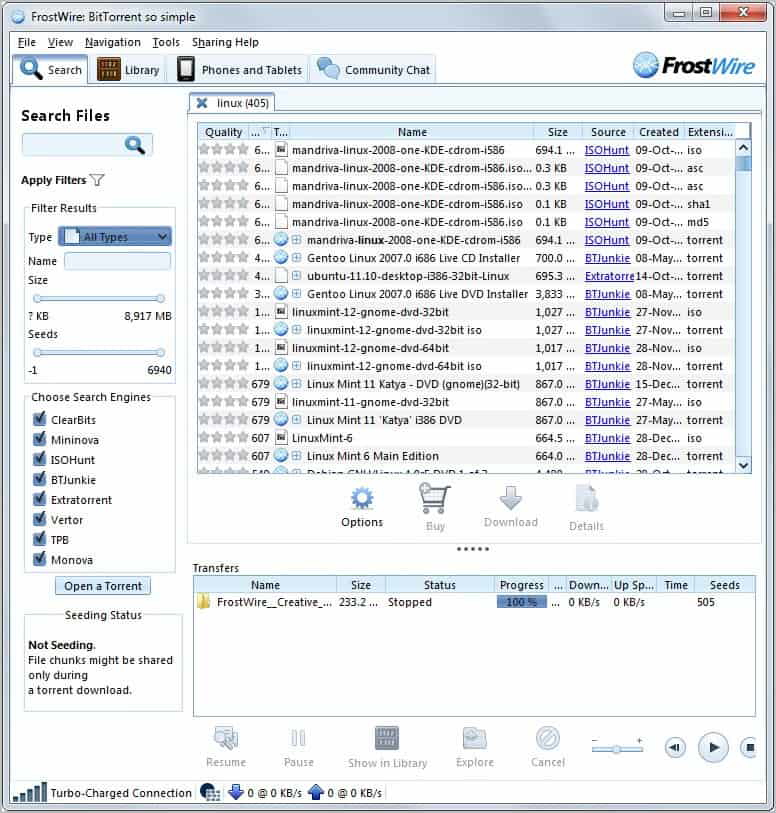Adjust the player volume slider
Image resolution: width=776 pixels, height=813 pixels.
pyautogui.click(x=617, y=748)
